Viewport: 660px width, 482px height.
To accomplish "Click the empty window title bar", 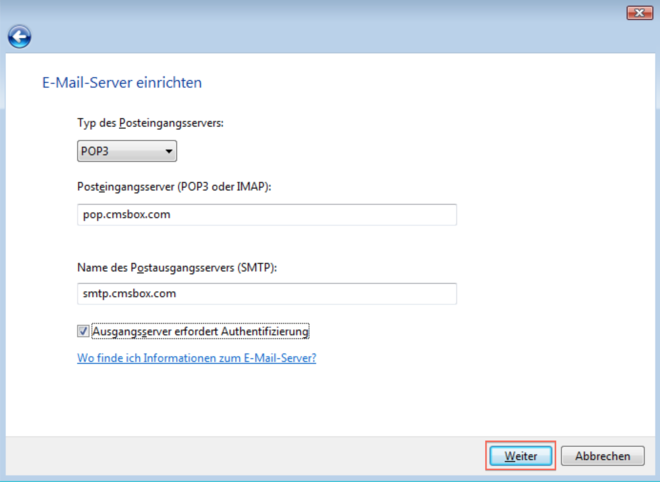I will pyautogui.click(x=300, y=12).
